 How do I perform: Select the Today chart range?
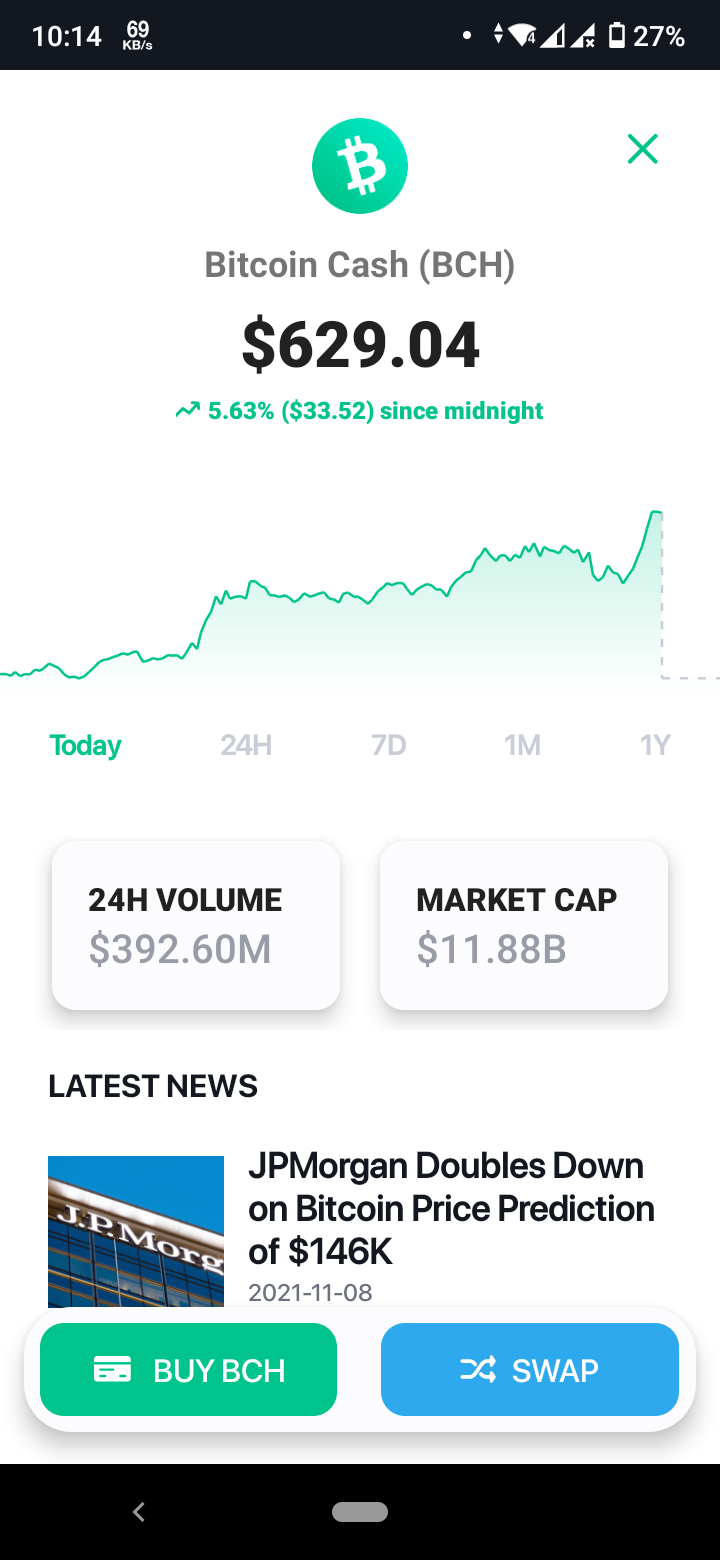(x=86, y=745)
